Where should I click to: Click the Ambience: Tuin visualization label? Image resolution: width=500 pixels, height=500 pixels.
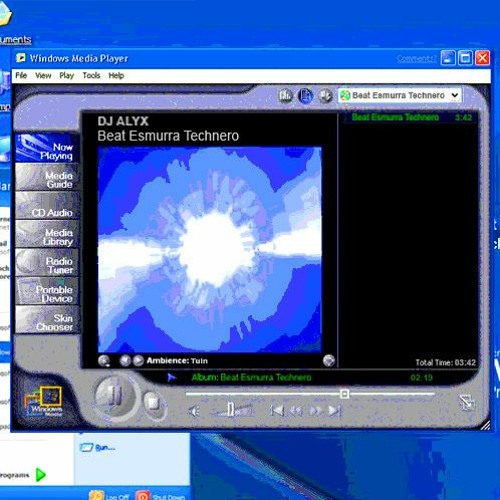[x=177, y=361]
